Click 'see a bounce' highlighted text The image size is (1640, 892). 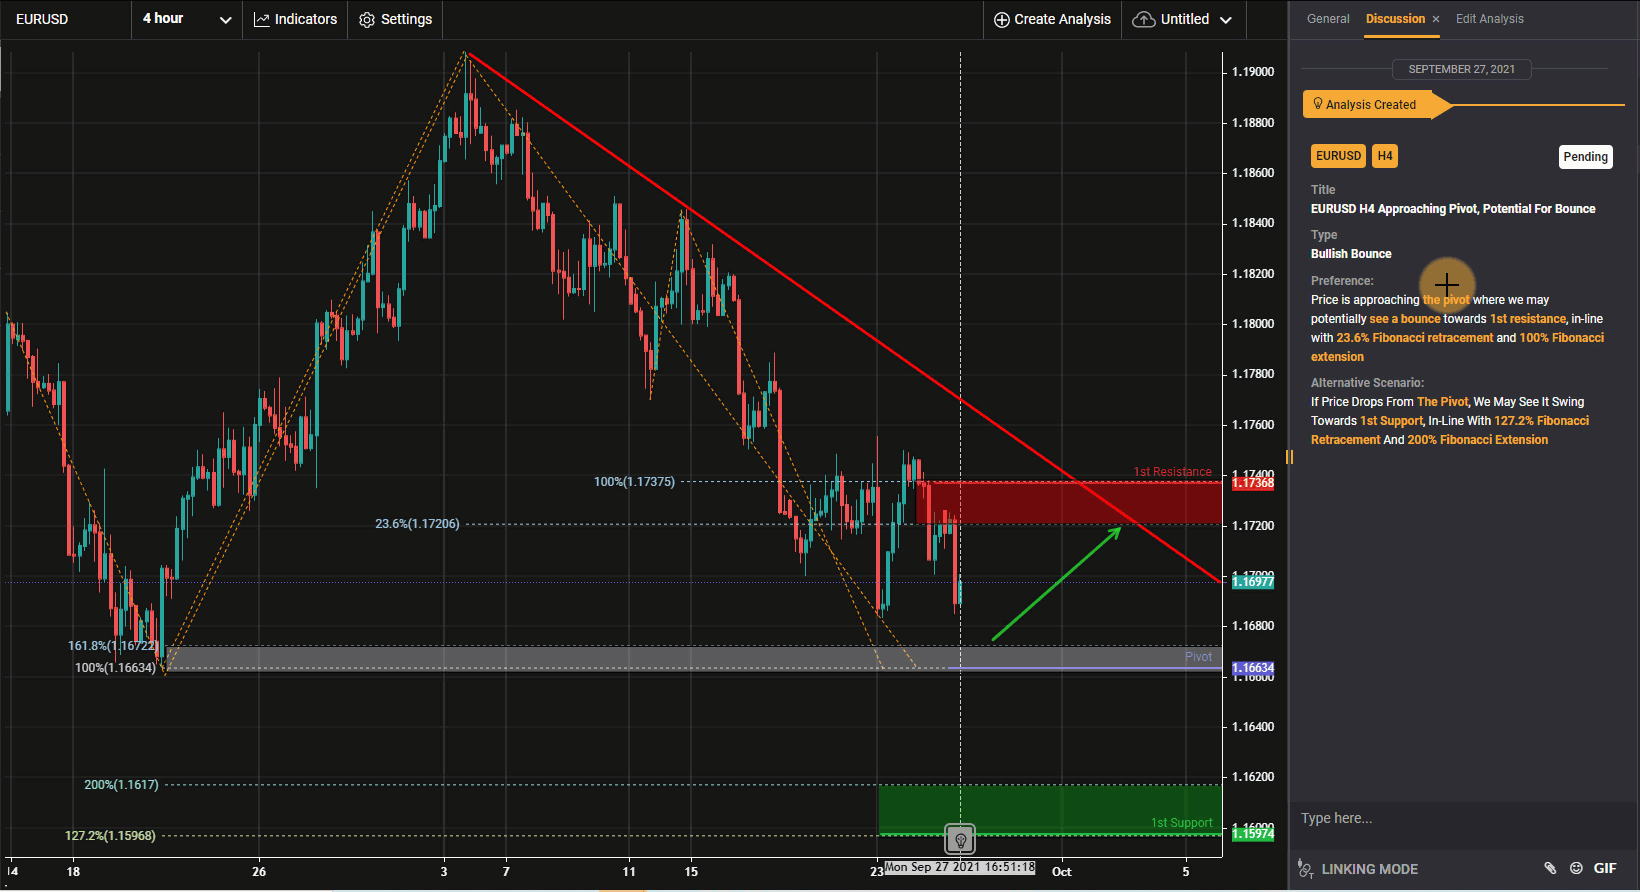click(1404, 319)
